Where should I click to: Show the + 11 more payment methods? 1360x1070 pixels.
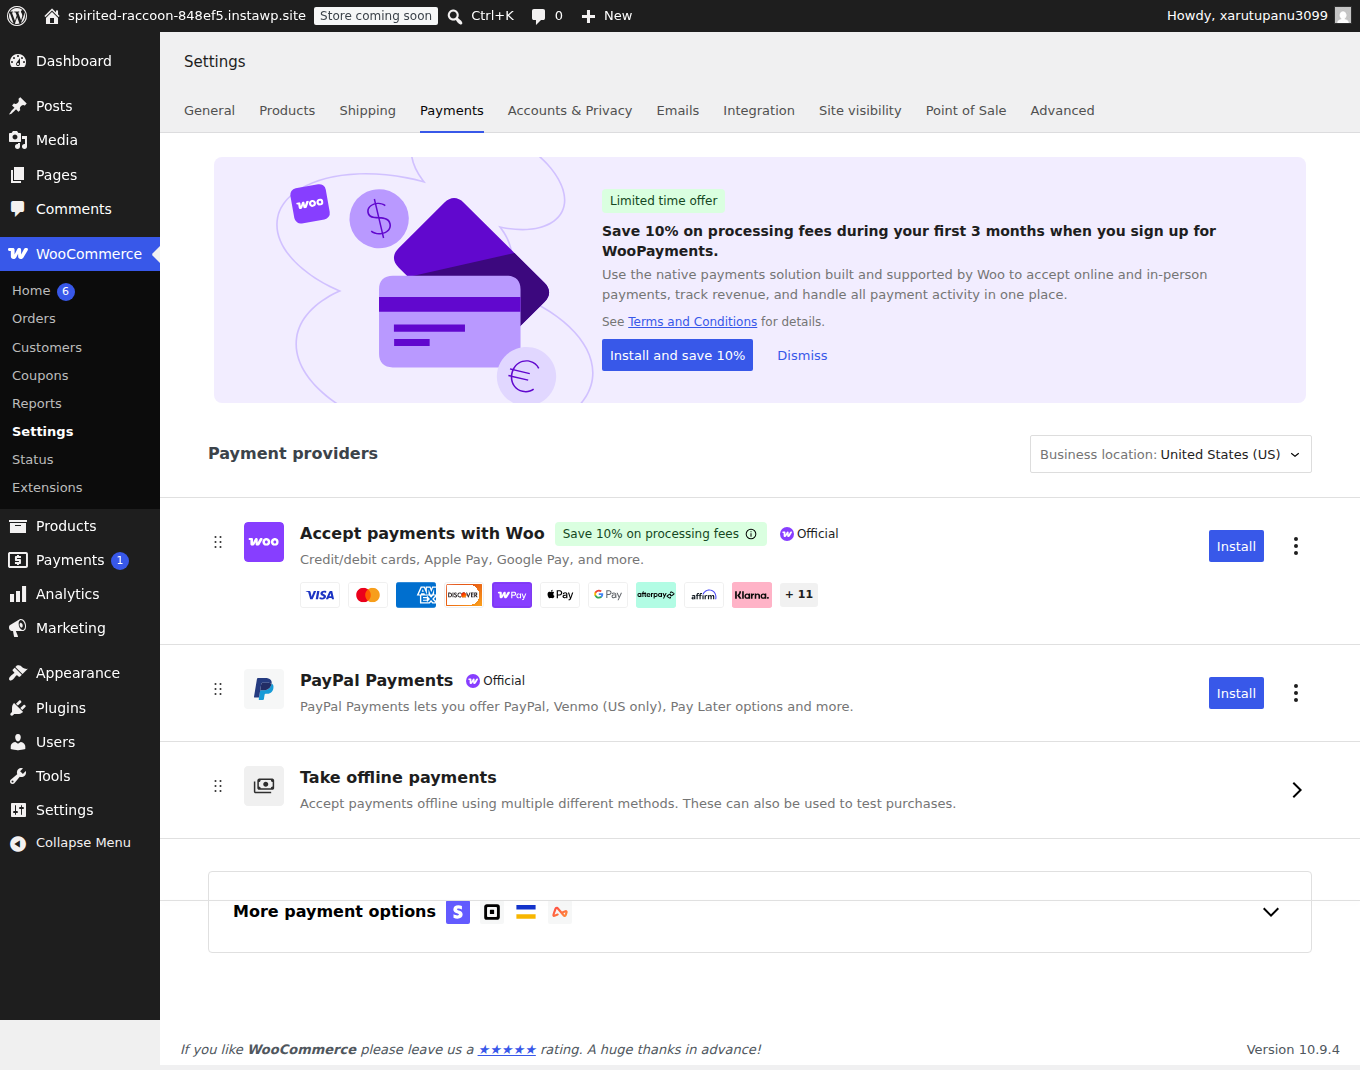pos(799,595)
